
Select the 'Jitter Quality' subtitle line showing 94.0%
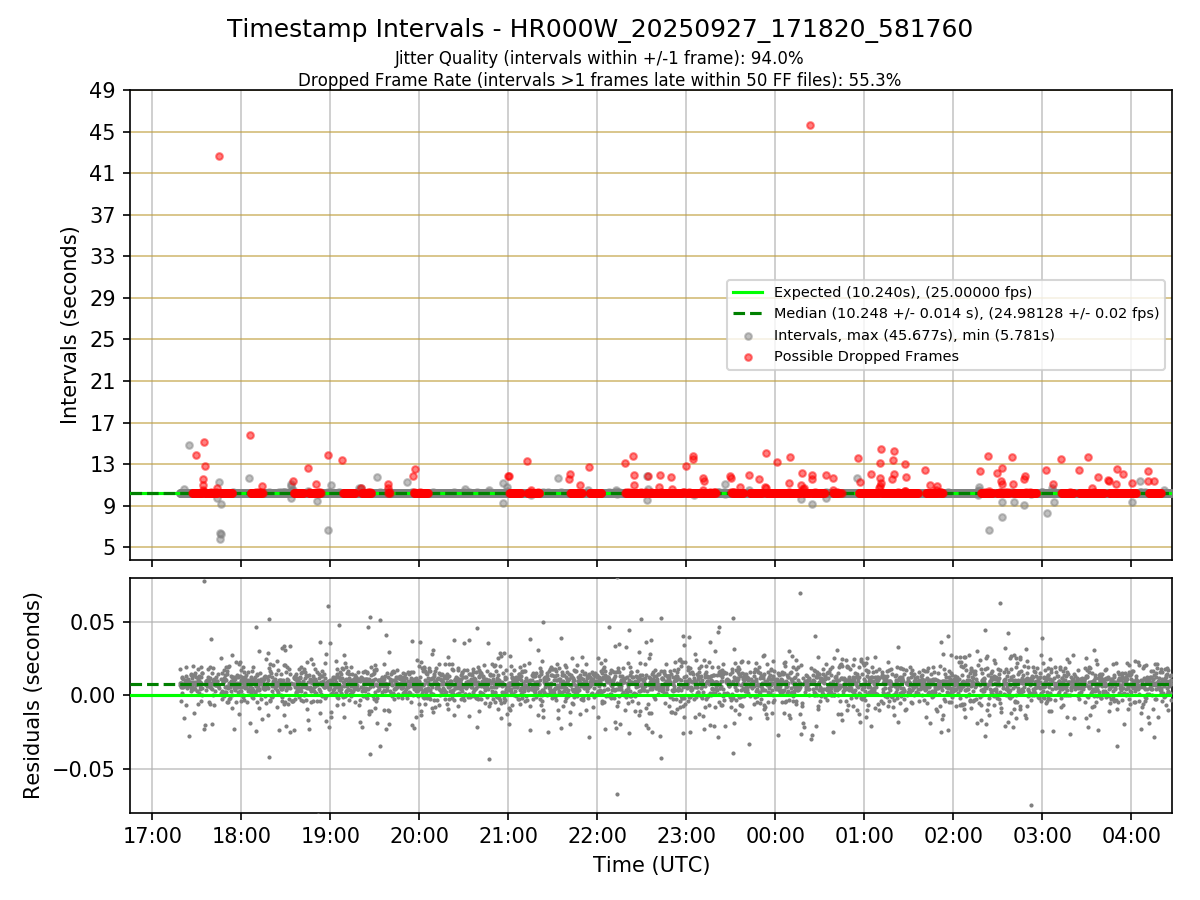[x=599, y=59]
